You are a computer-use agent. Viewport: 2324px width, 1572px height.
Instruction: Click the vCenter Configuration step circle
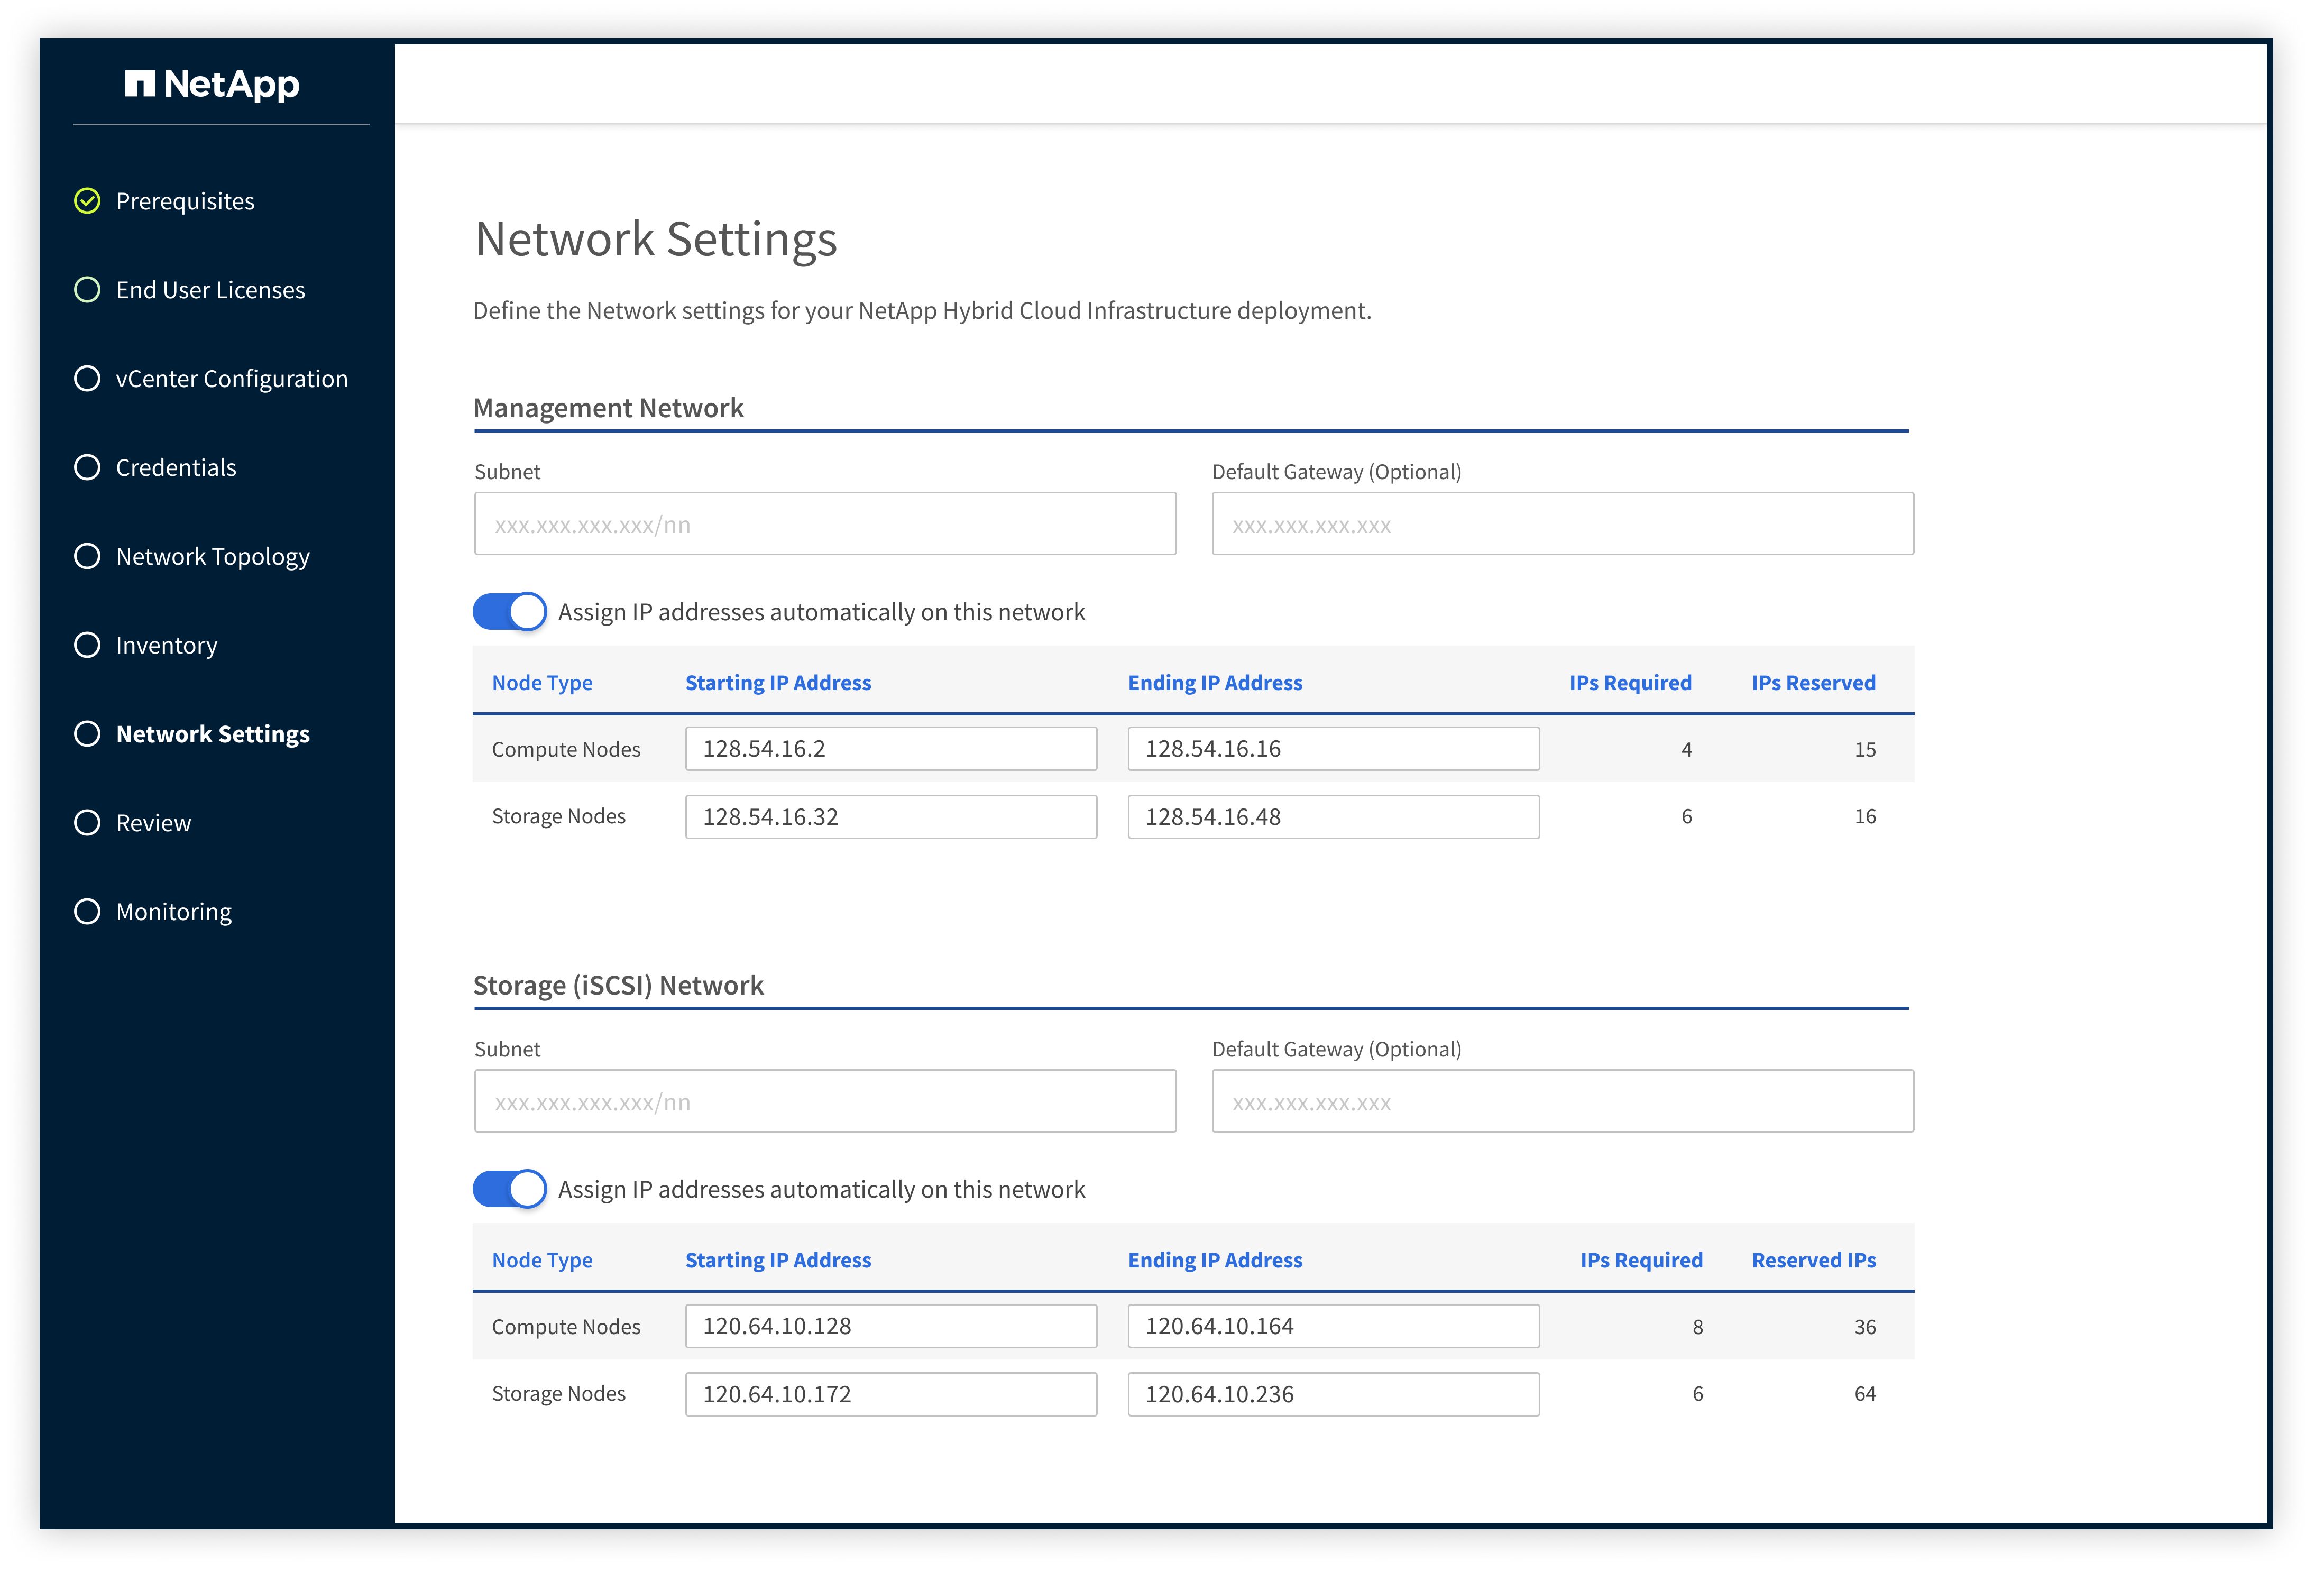(88, 379)
